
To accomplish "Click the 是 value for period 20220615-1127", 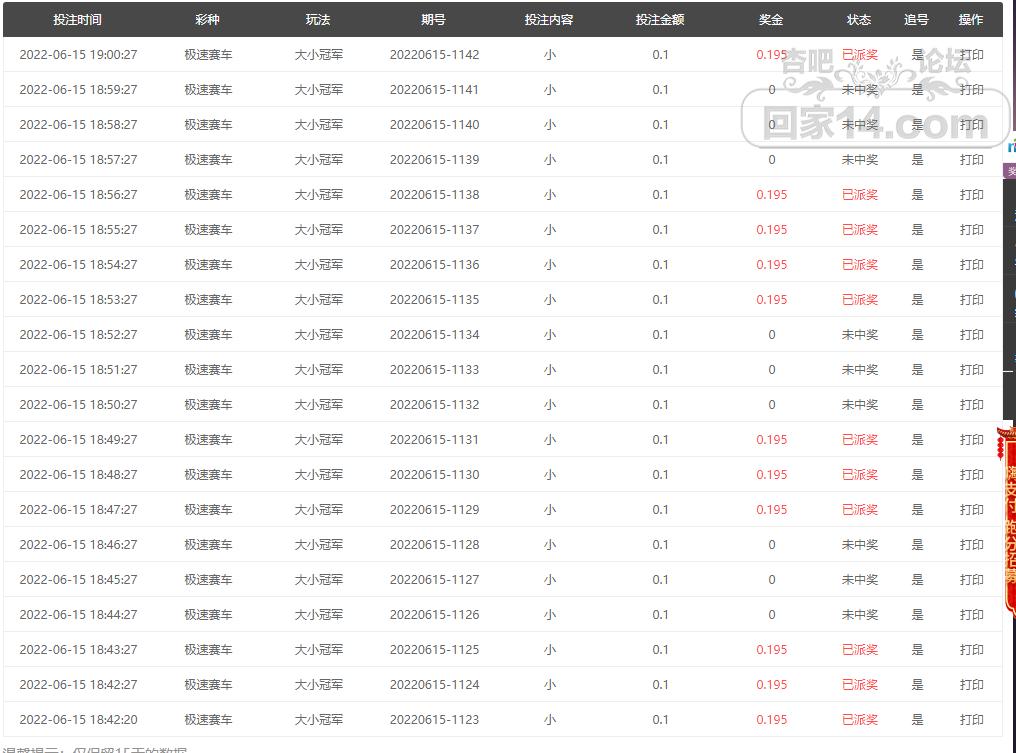I will pyautogui.click(x=917, y=579).
